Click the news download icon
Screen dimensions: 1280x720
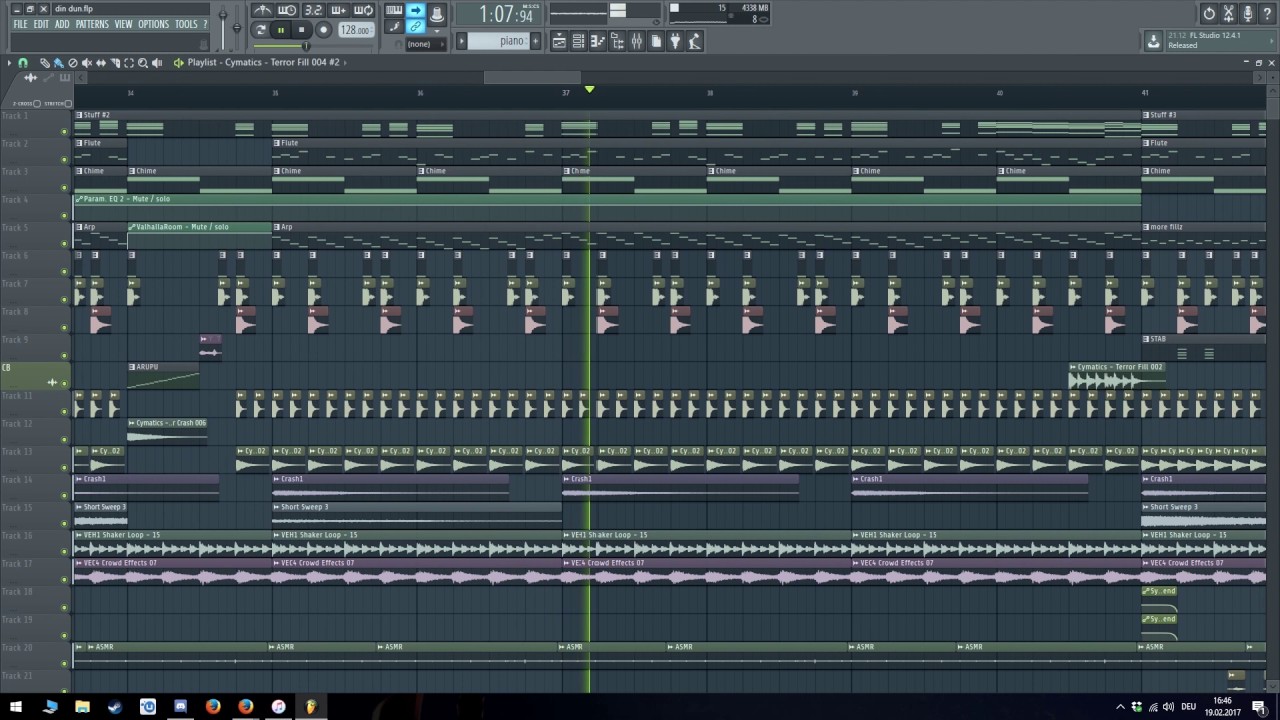pyautogui.click(x=1154, y=41)
